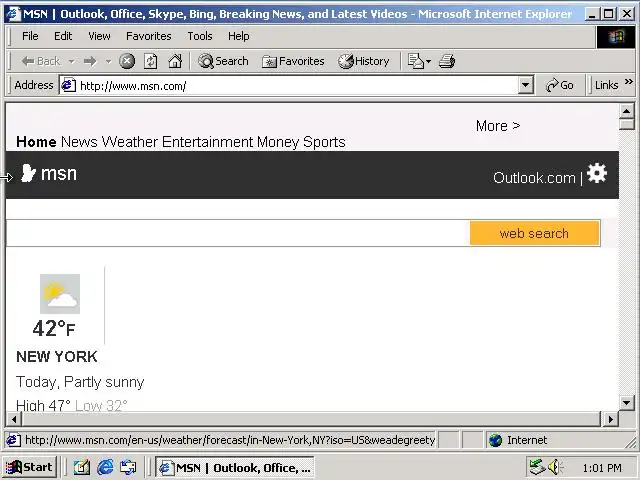Screen dimensions: 640x480
Task: Click the Links toolbar label
Action: (x=607, y=85)
